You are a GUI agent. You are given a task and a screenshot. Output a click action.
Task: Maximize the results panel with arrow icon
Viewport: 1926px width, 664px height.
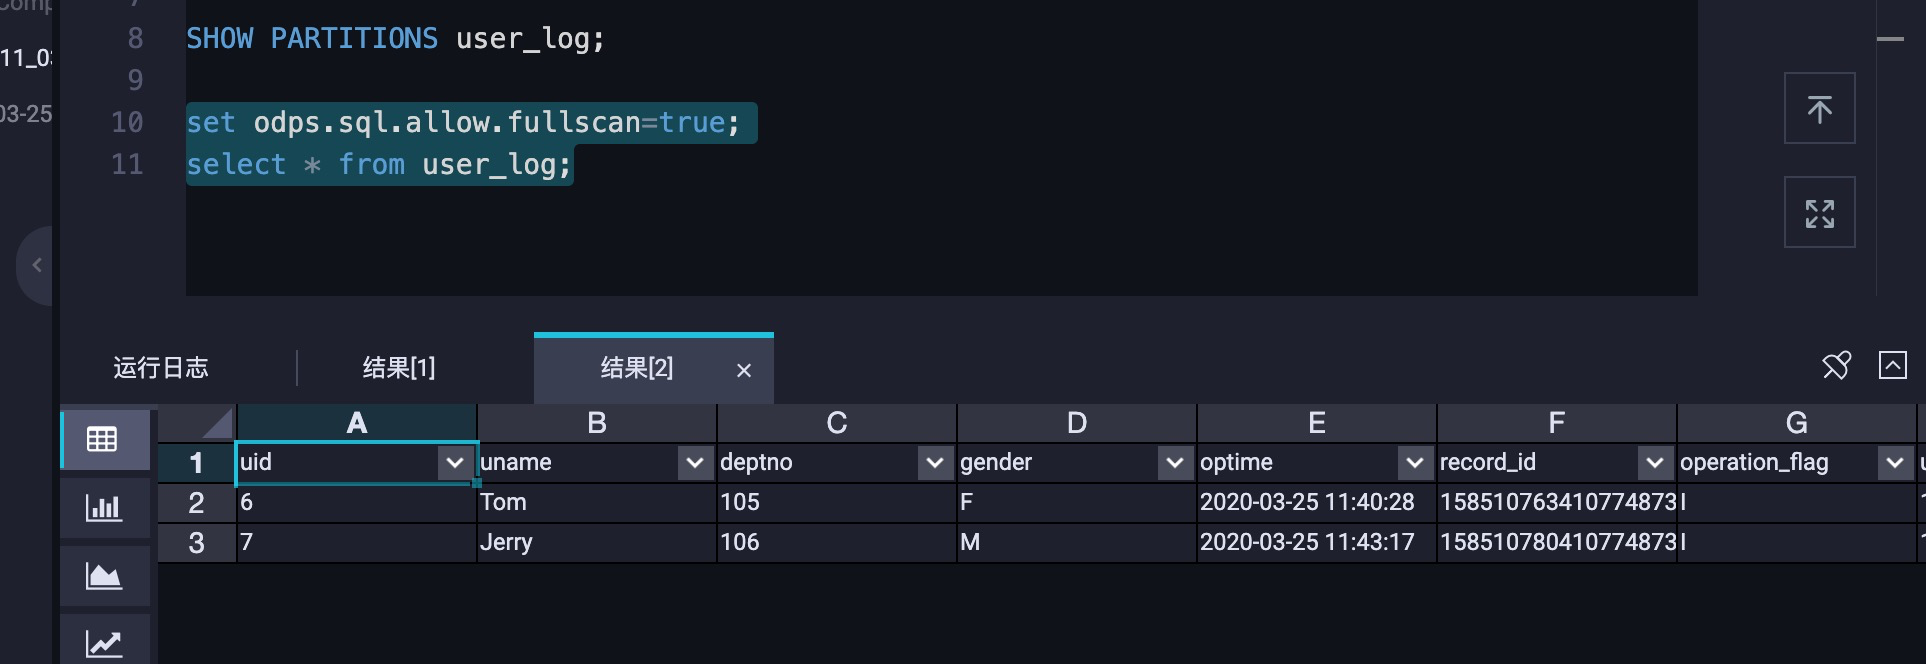pos(1892,365)
